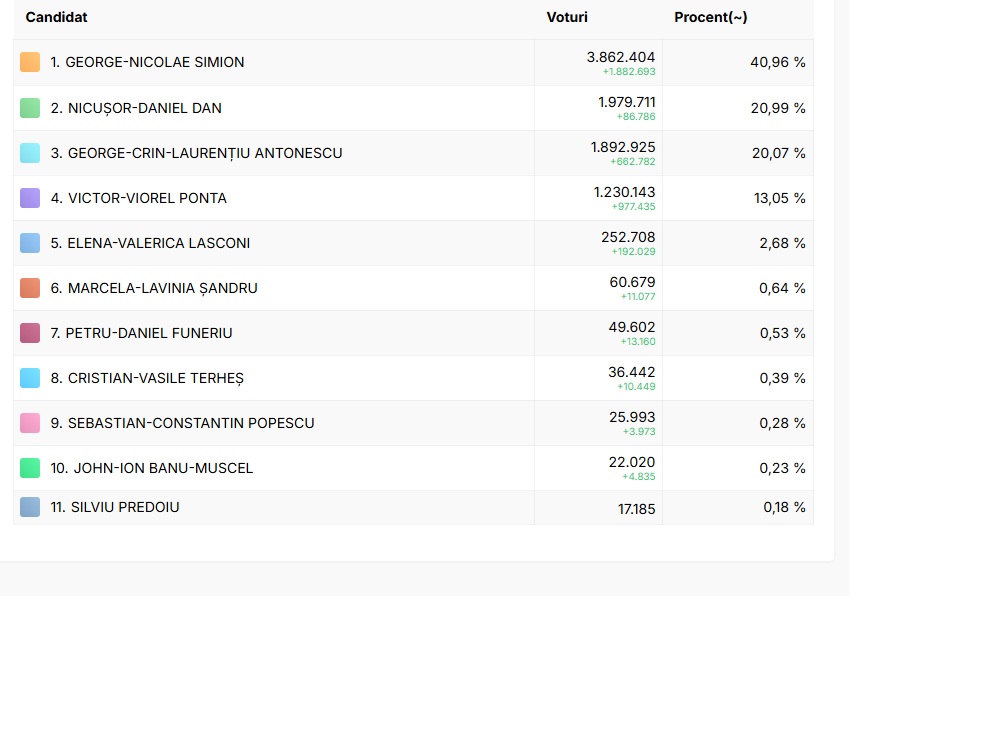Select the orange-red swatch for Marcela-Lavinia Șandru
Screen dimensions: 998x751
pos(30,288)
